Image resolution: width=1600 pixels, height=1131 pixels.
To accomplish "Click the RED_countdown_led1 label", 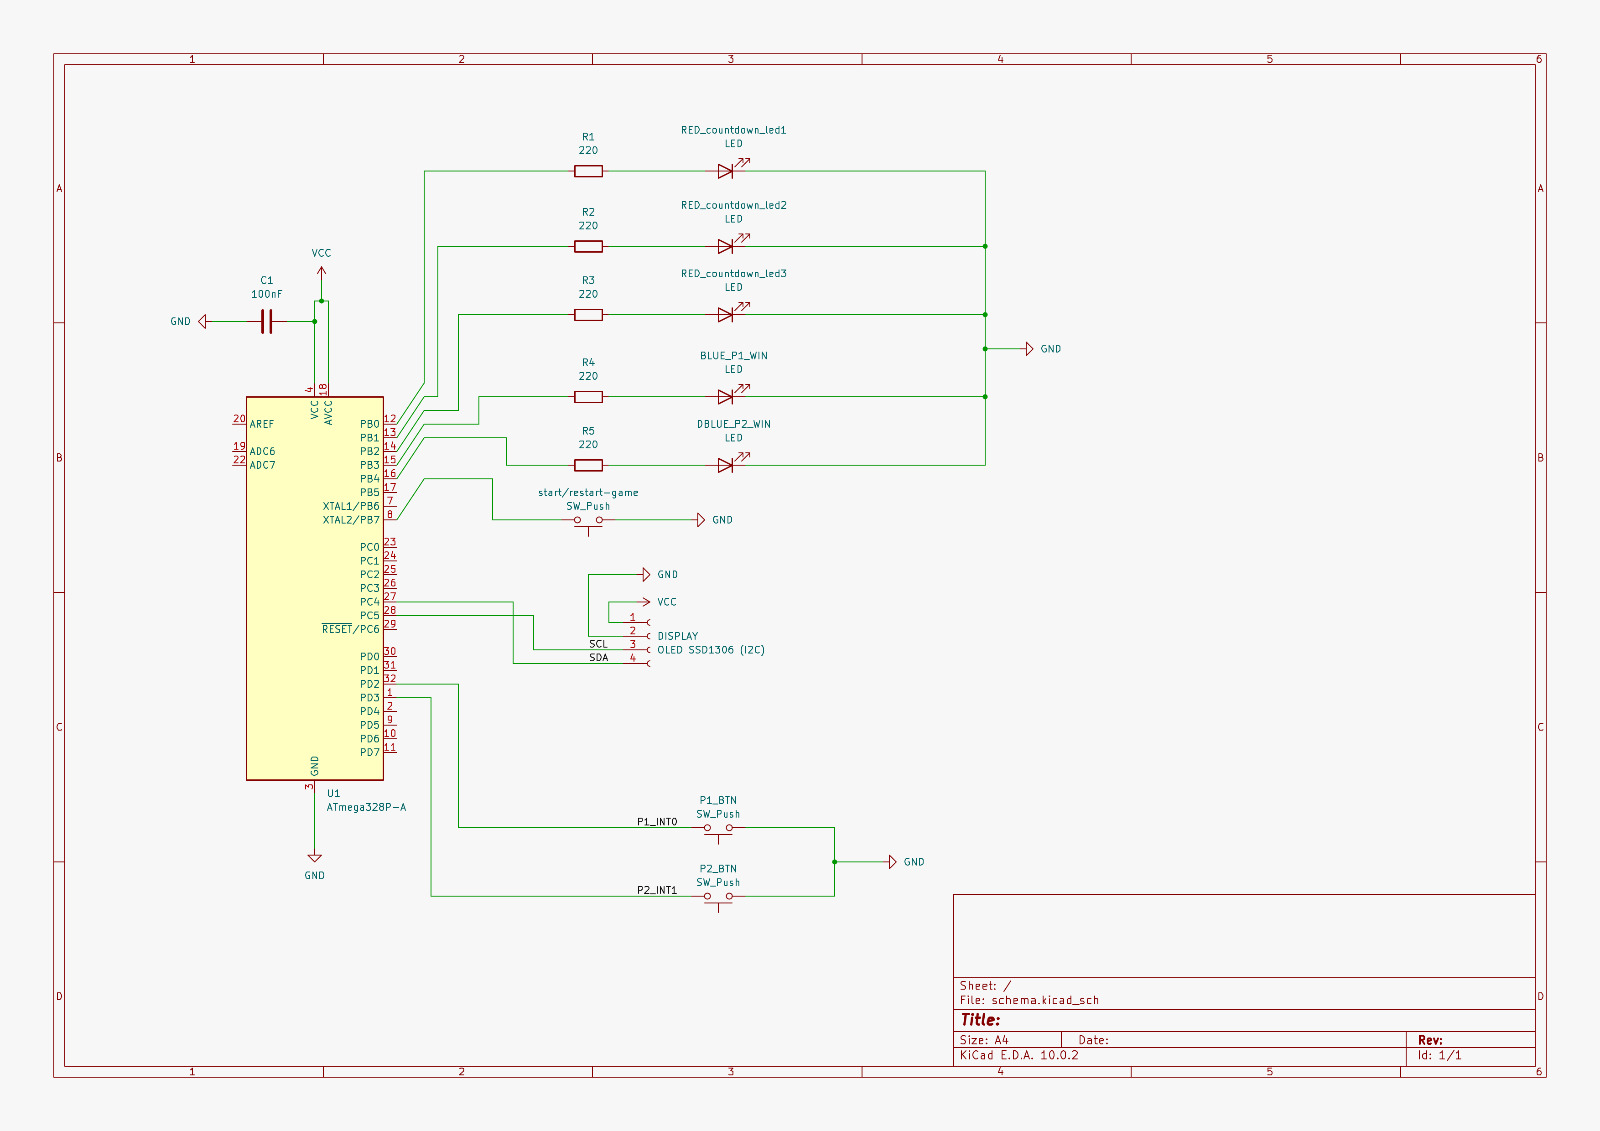I will 734,130.
